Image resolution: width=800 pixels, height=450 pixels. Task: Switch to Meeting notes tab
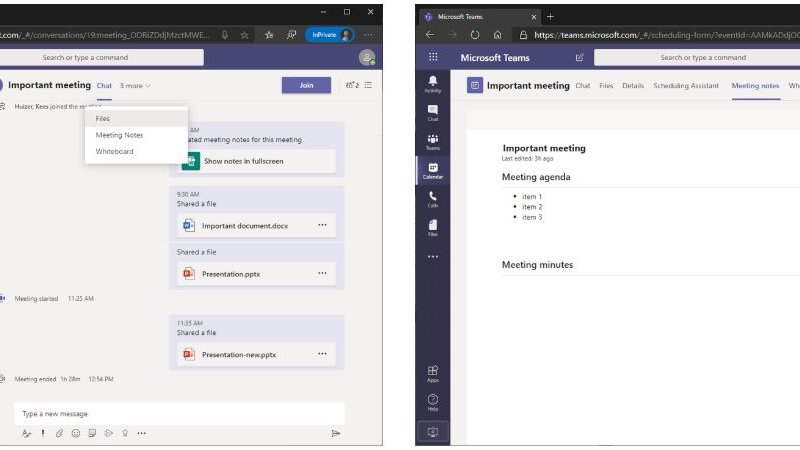point(755,86)
